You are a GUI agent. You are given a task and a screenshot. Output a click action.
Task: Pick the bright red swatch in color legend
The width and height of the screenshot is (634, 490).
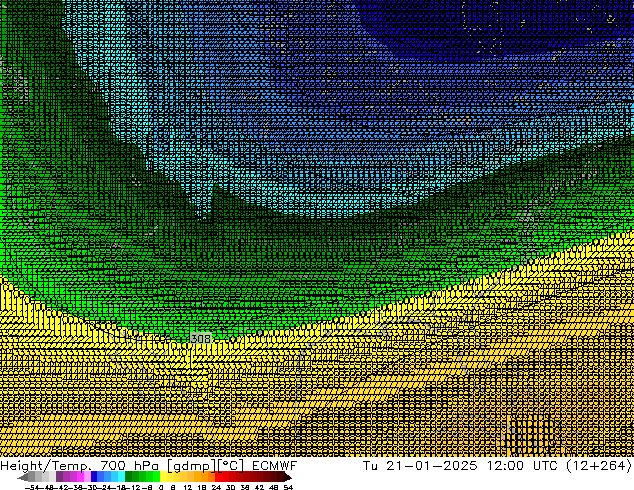tap(219, 477)
